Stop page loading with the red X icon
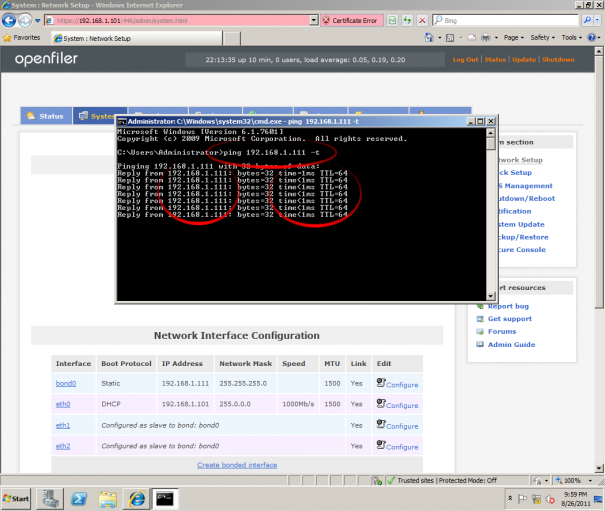The height and width of the screenshot is (511, 605). click(x=422, y=20)
